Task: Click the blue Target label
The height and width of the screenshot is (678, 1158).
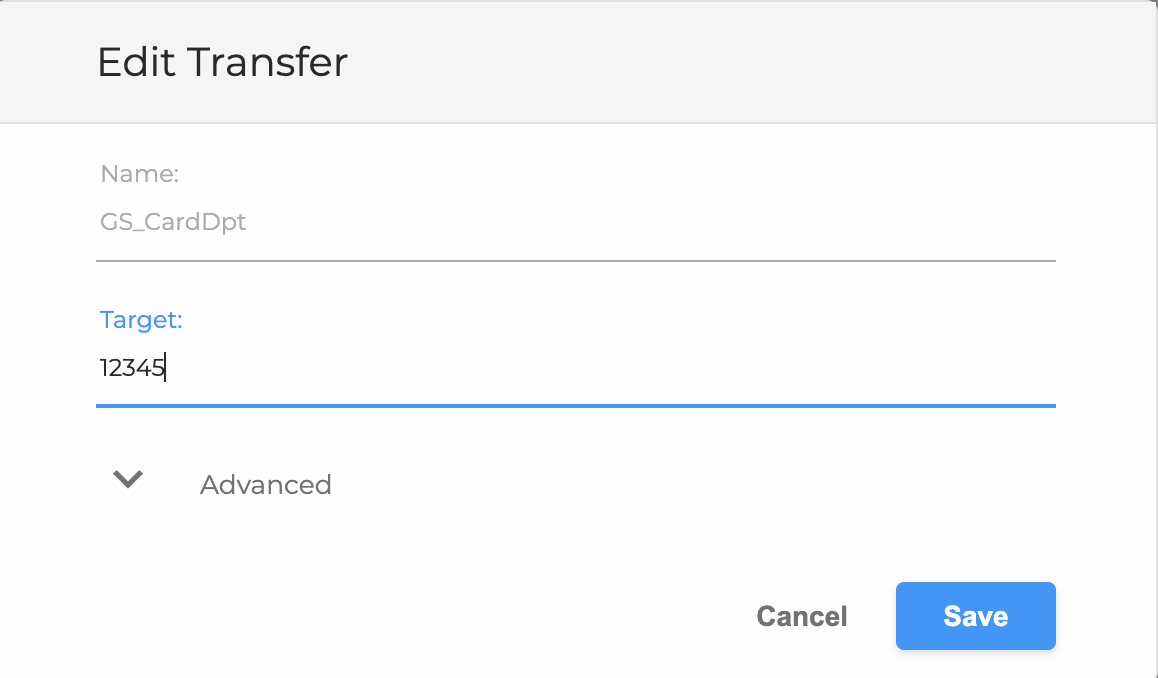Action: (141, 320)
